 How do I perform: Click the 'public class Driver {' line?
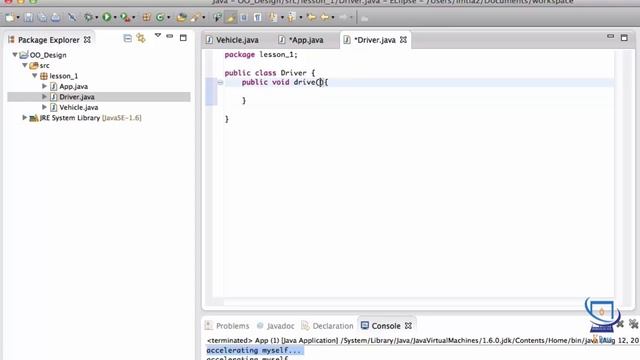(x=270, y=73)
